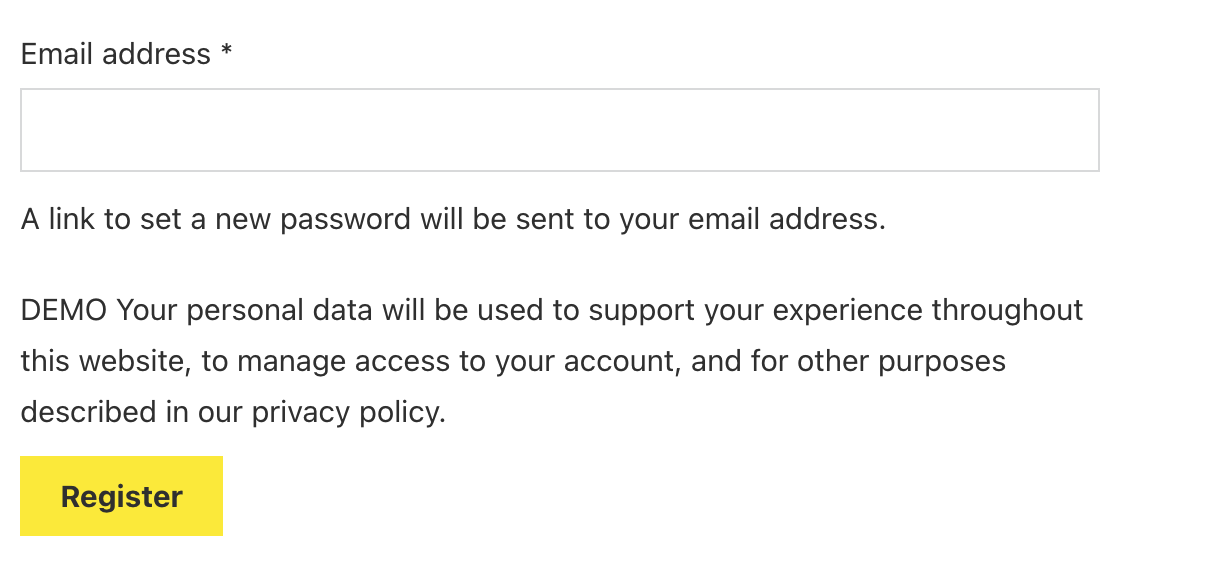Click the "Email address" field label
Image resolution: width=1232 pixels, height=580 pixels.
(x=115, y=54)
